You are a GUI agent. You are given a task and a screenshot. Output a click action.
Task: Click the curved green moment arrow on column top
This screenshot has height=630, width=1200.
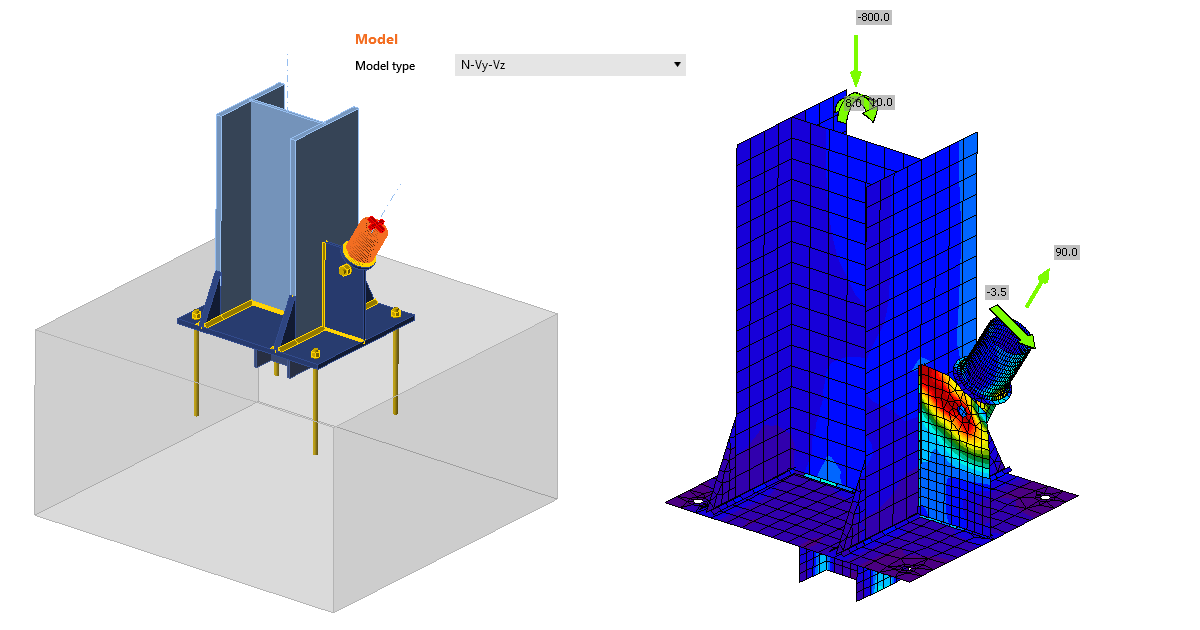pyautogui.click(x=856, y=106)
